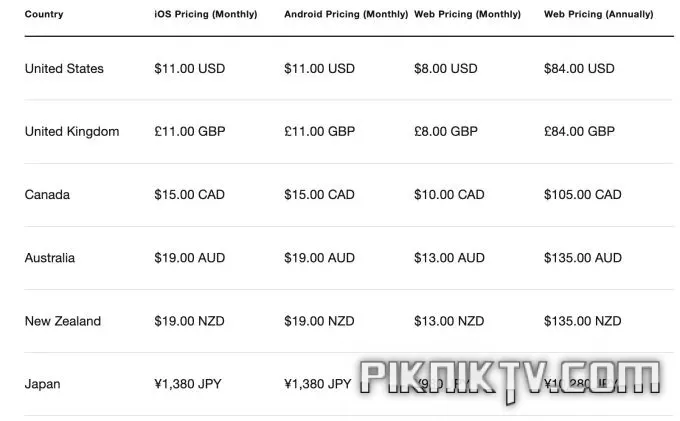Image resolution: width=680 pixels, height=421 pixels.
Task: Select the Japan row label
Action: (x=42, y=384)
